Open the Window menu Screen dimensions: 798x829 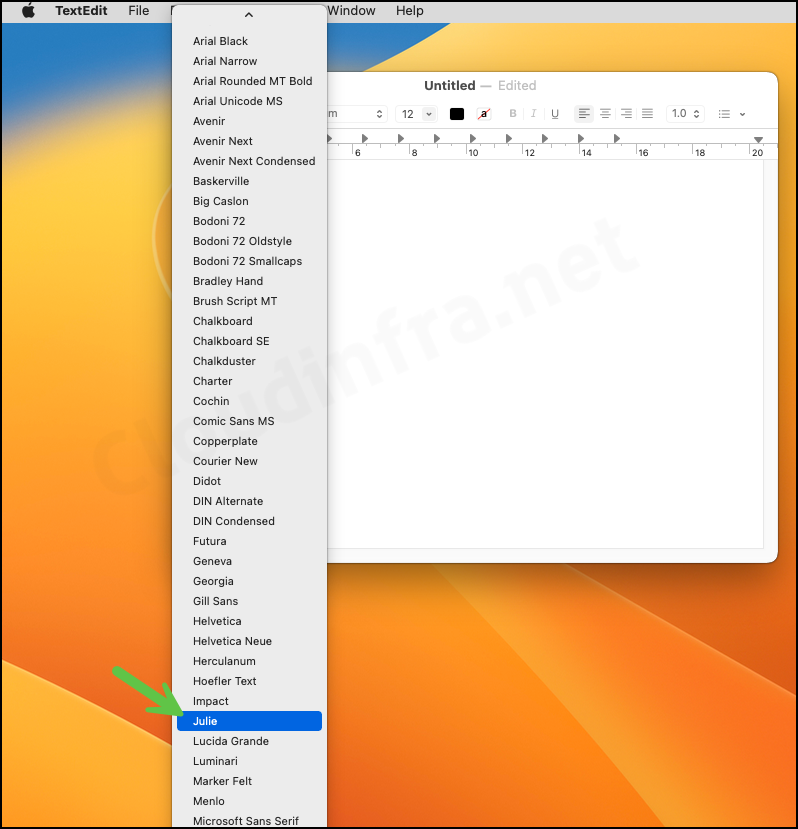pyautogui.click(x=351, y=11)
